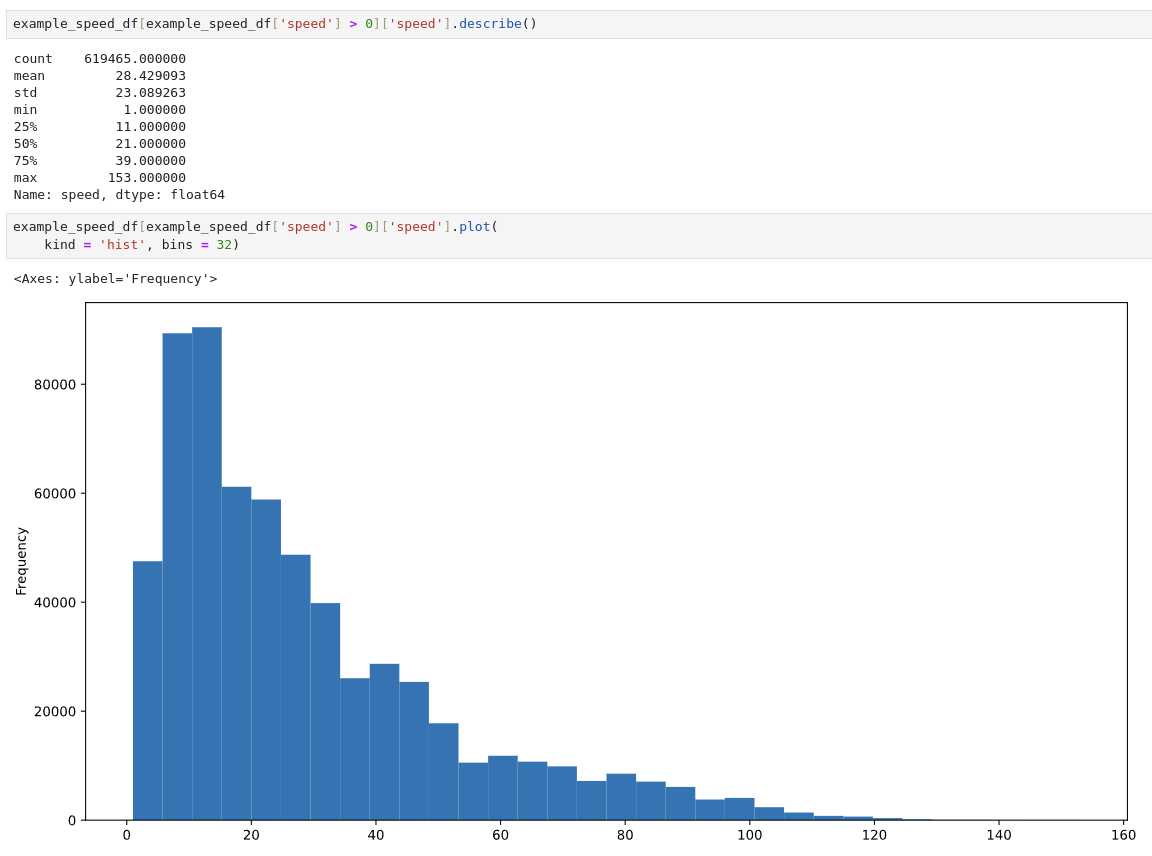The width and height of the screenshot is (1152, 856).
Task: Select the max value 153.000000
Action: (147, 177)
